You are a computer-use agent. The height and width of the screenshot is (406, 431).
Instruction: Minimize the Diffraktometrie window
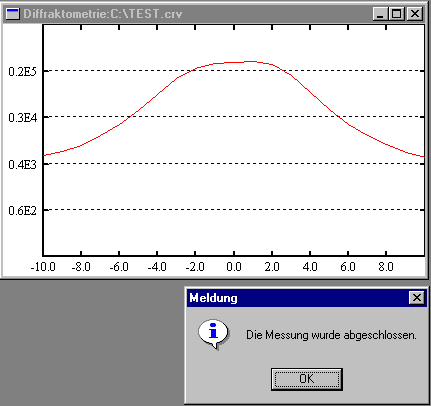coord(380,14)
